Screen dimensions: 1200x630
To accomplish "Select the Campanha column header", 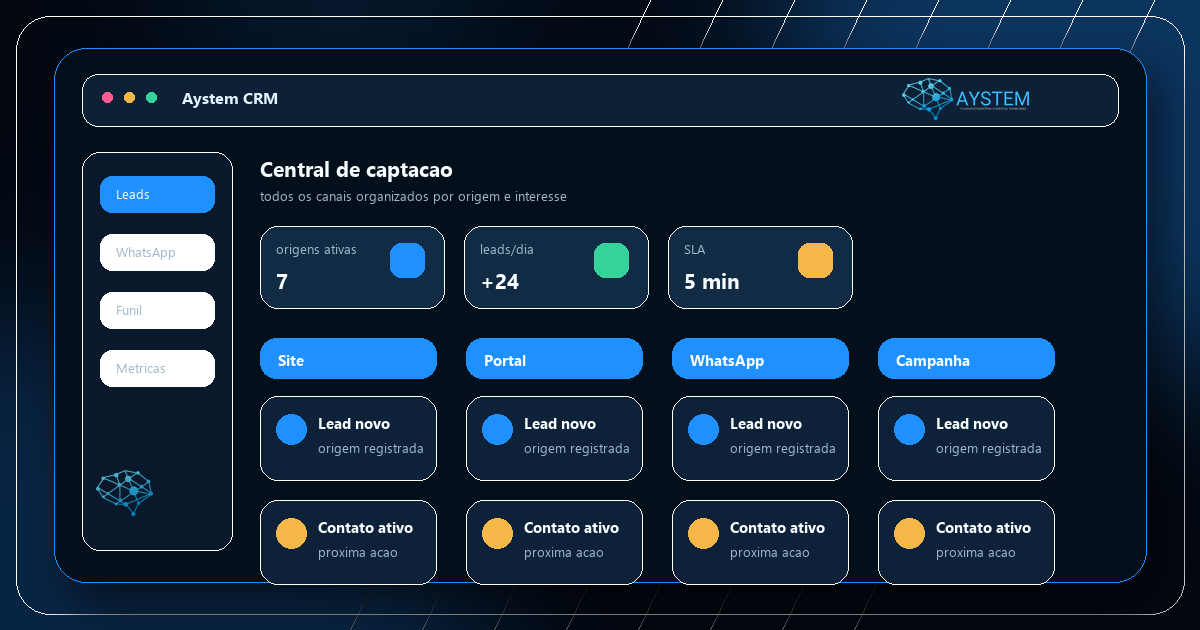I will (x=966, y=358).
